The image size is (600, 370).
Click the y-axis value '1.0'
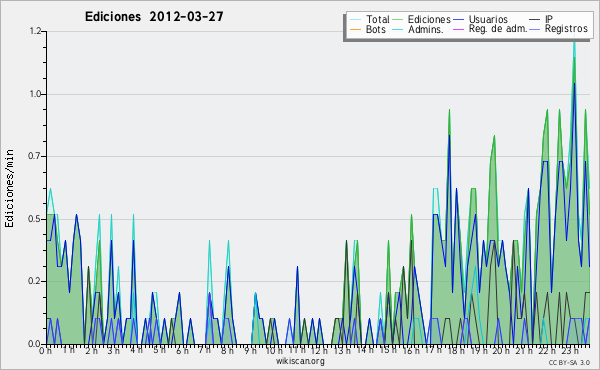click(x=35, y=94)
